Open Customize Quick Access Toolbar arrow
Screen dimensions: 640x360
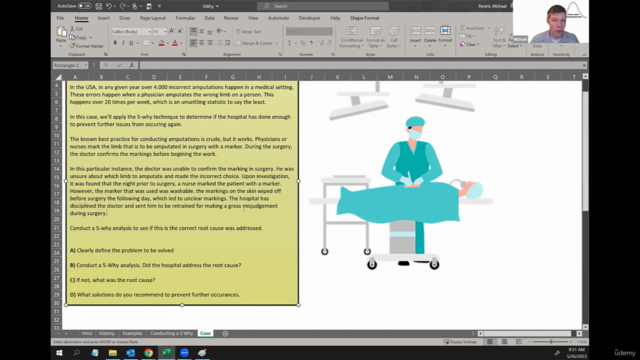pyautogui.click(x=159, y=6)
